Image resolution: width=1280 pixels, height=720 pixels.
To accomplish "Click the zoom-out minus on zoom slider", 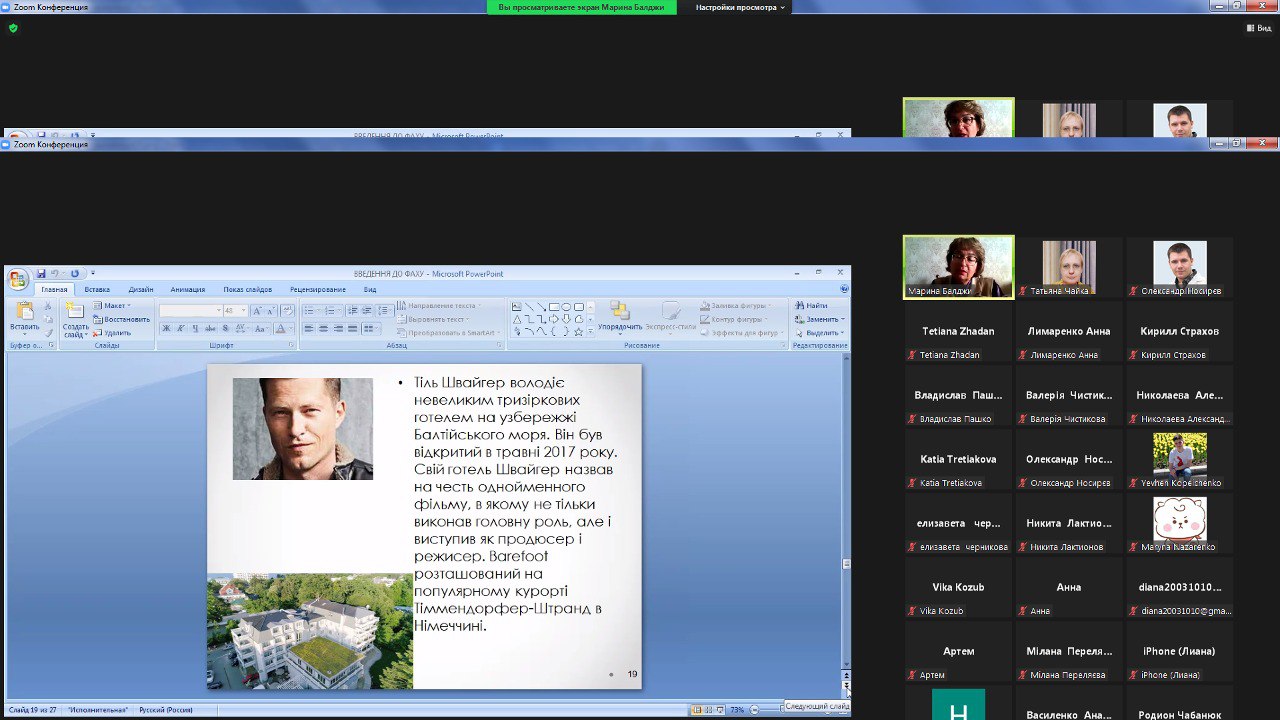I will [x=754, y=710].
